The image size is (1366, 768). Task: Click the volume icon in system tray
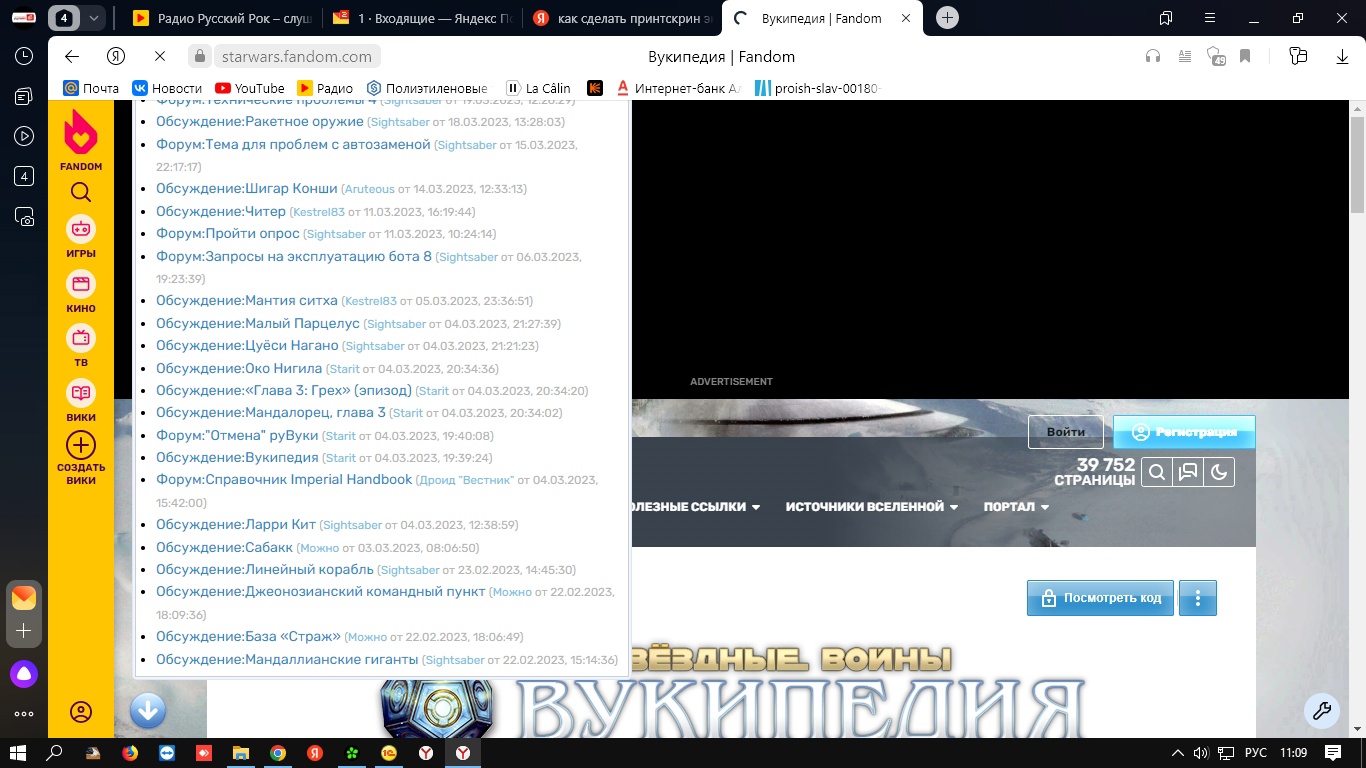pos(1201,753)
